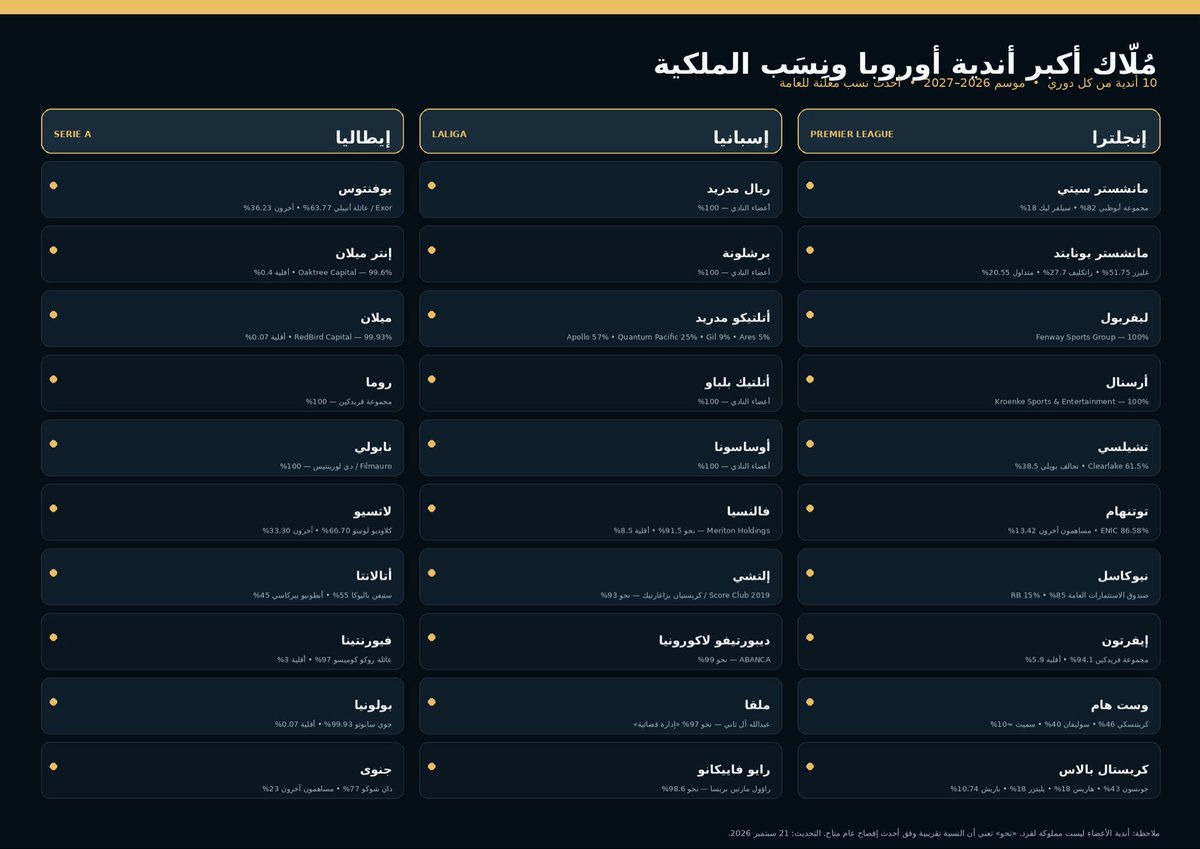Click the فيورنتينا club name
The image size is (1200, 849).
[367, 640]
